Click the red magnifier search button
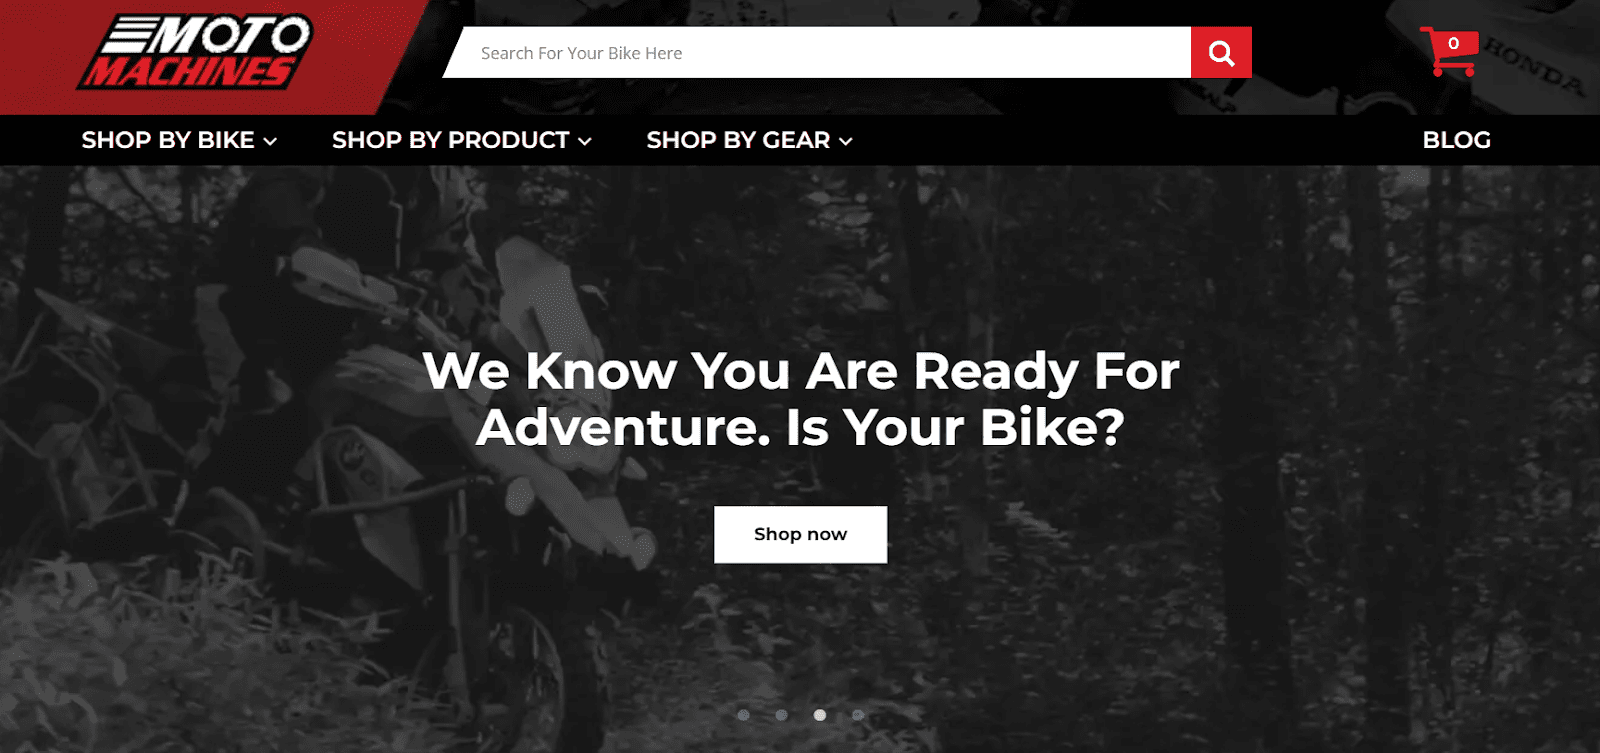This screenshot has height=753, width=1600. (1221, 52)
